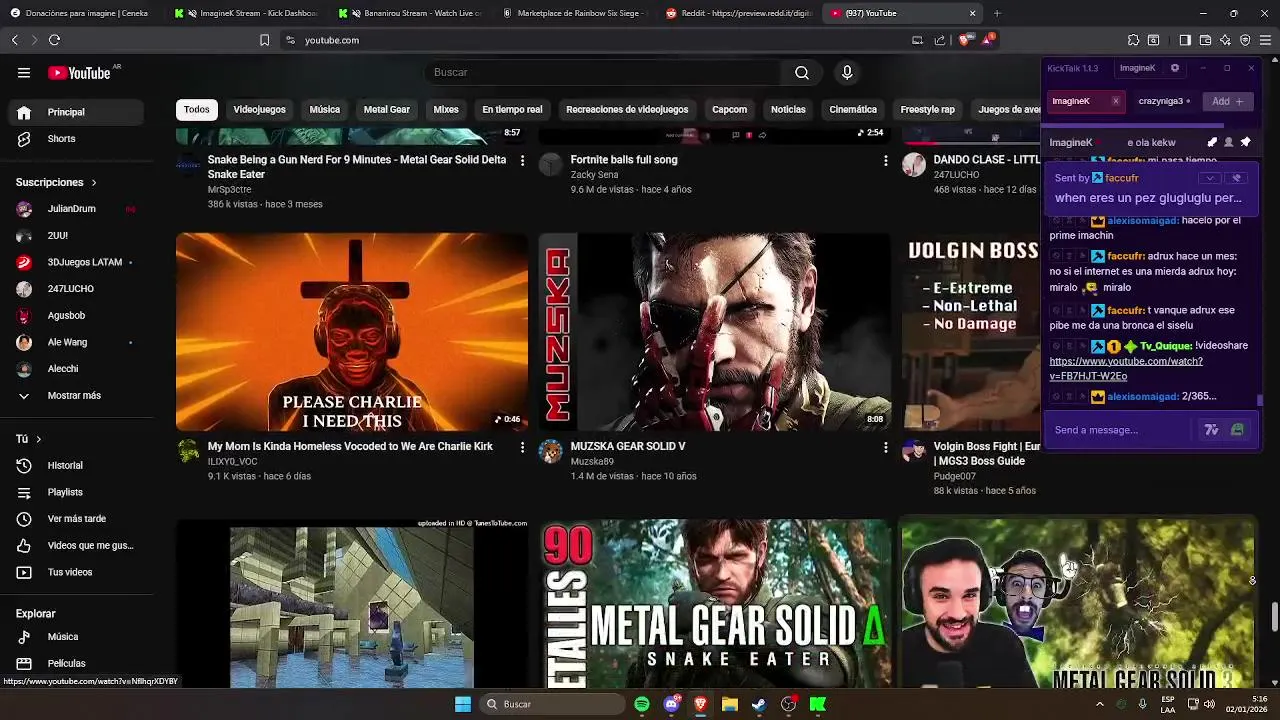Toggle browser sidebar panel icon
This screenshot has height=720, width=1280.
click(1185, 40)
